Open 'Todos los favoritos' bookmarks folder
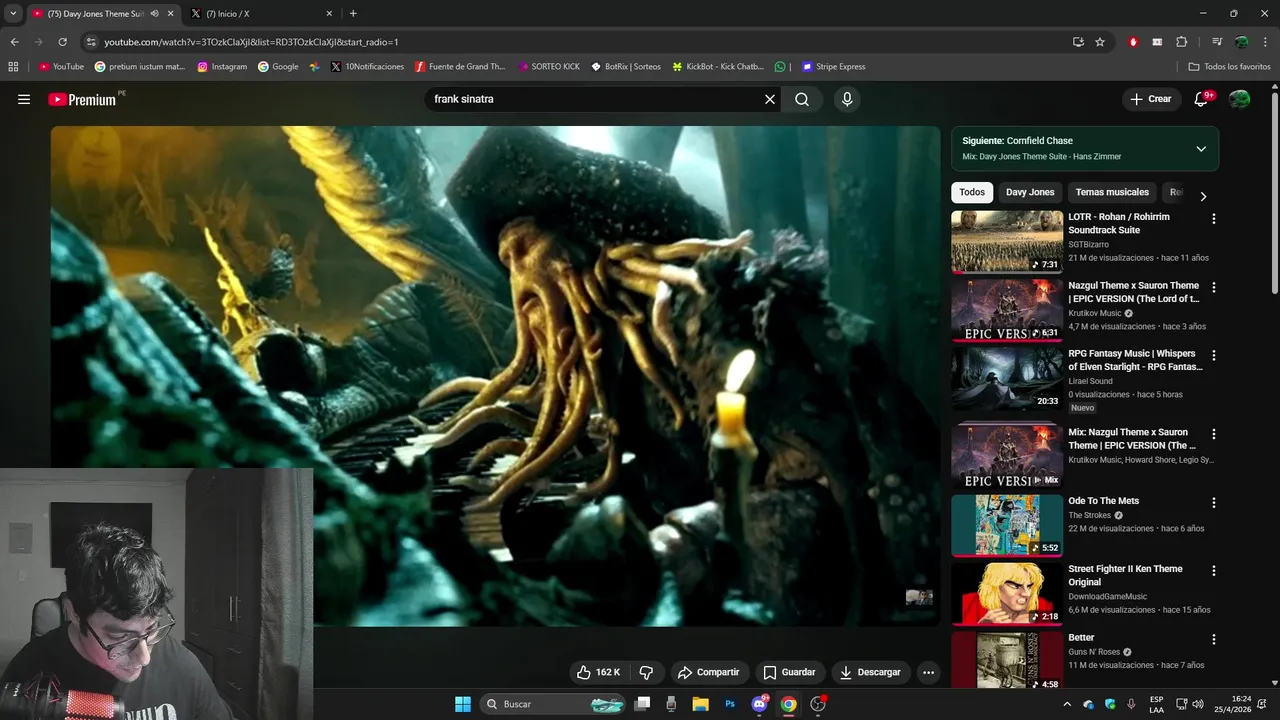1280x720 pixels. pos(1229,67)
